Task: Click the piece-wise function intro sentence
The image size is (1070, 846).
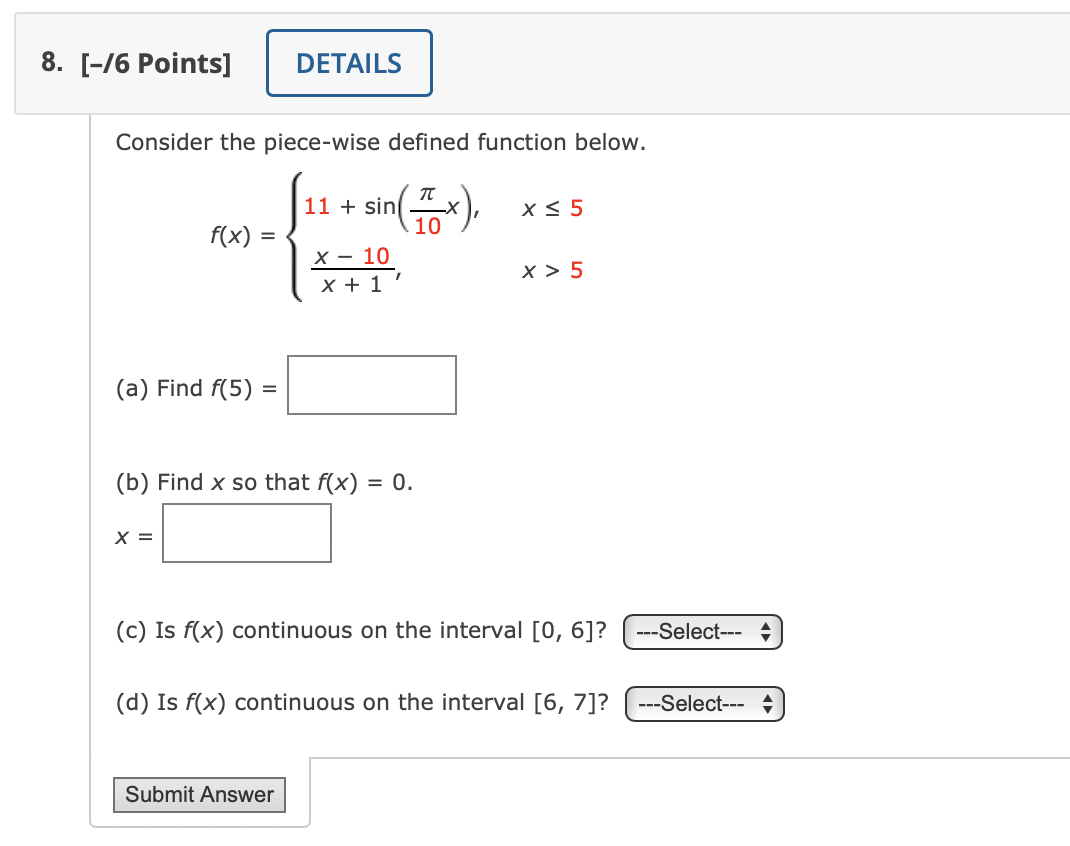Action: pyautogui.click(x=380, y=142)
